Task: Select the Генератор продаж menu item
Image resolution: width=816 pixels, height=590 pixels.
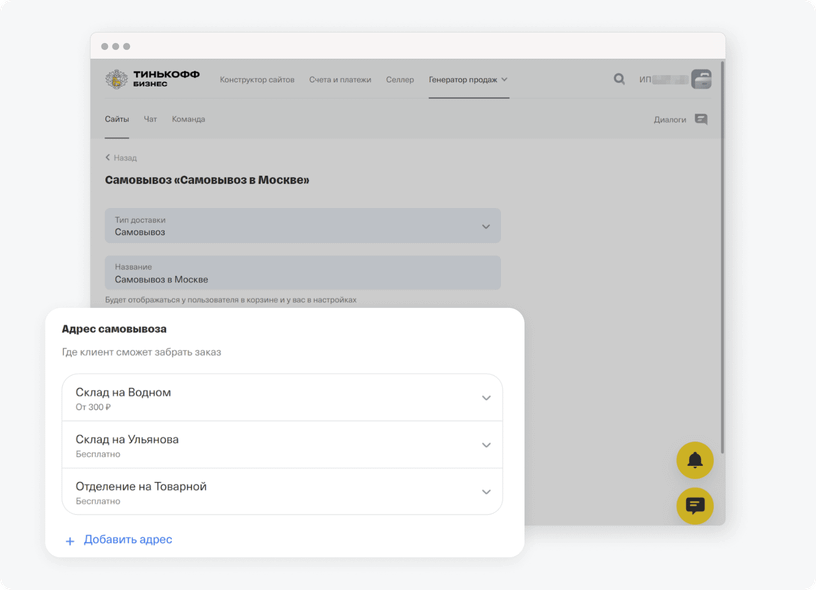Action: click(x=463, y=80)
